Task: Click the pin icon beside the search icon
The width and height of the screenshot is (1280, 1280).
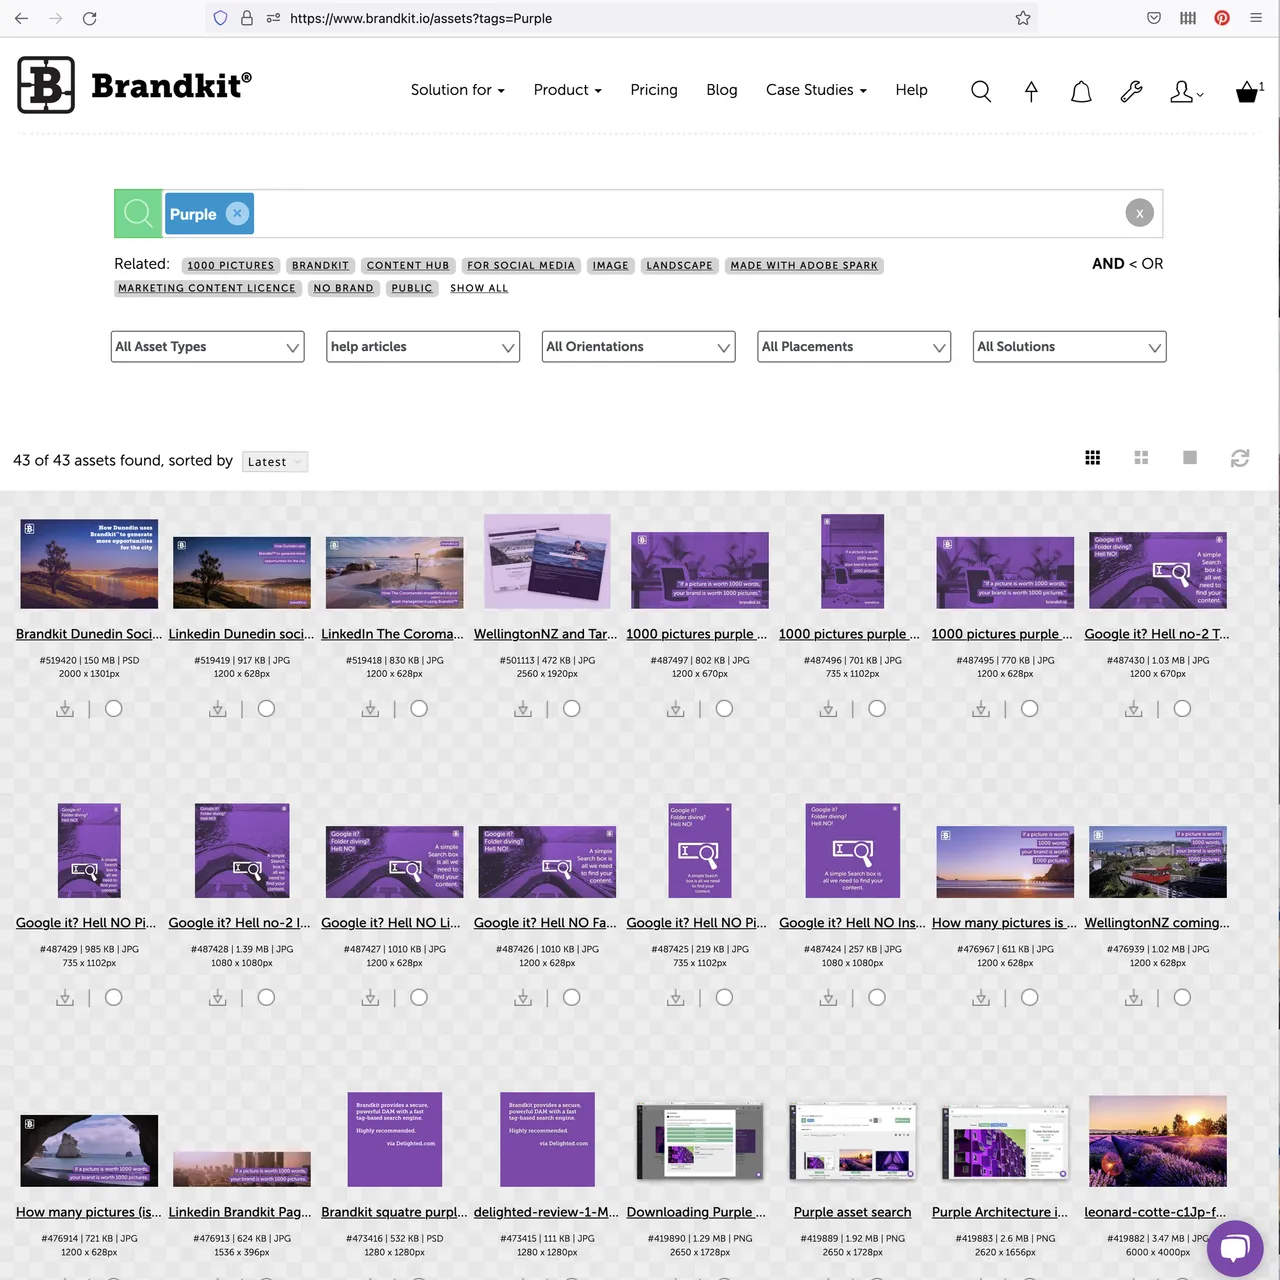Action: point(1031,91)
